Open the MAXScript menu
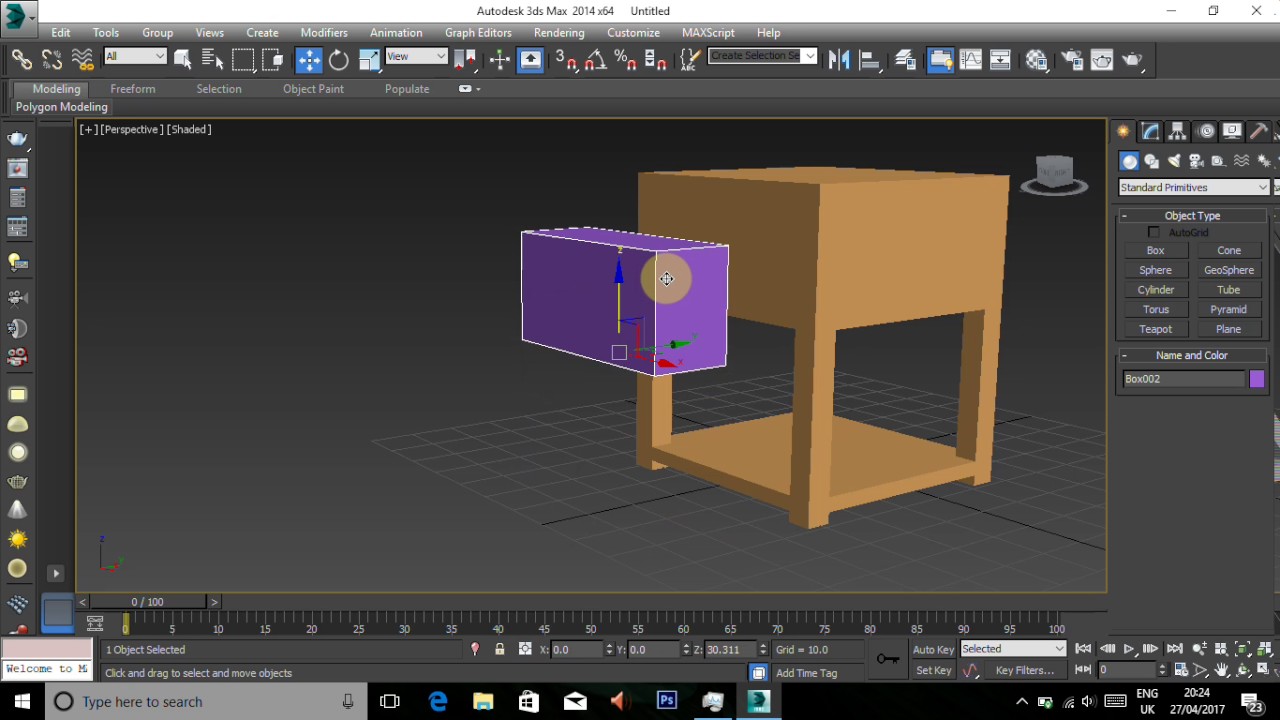Image resolution: width=1280 pixels, height=720 pixels. (x=708, y=33)
